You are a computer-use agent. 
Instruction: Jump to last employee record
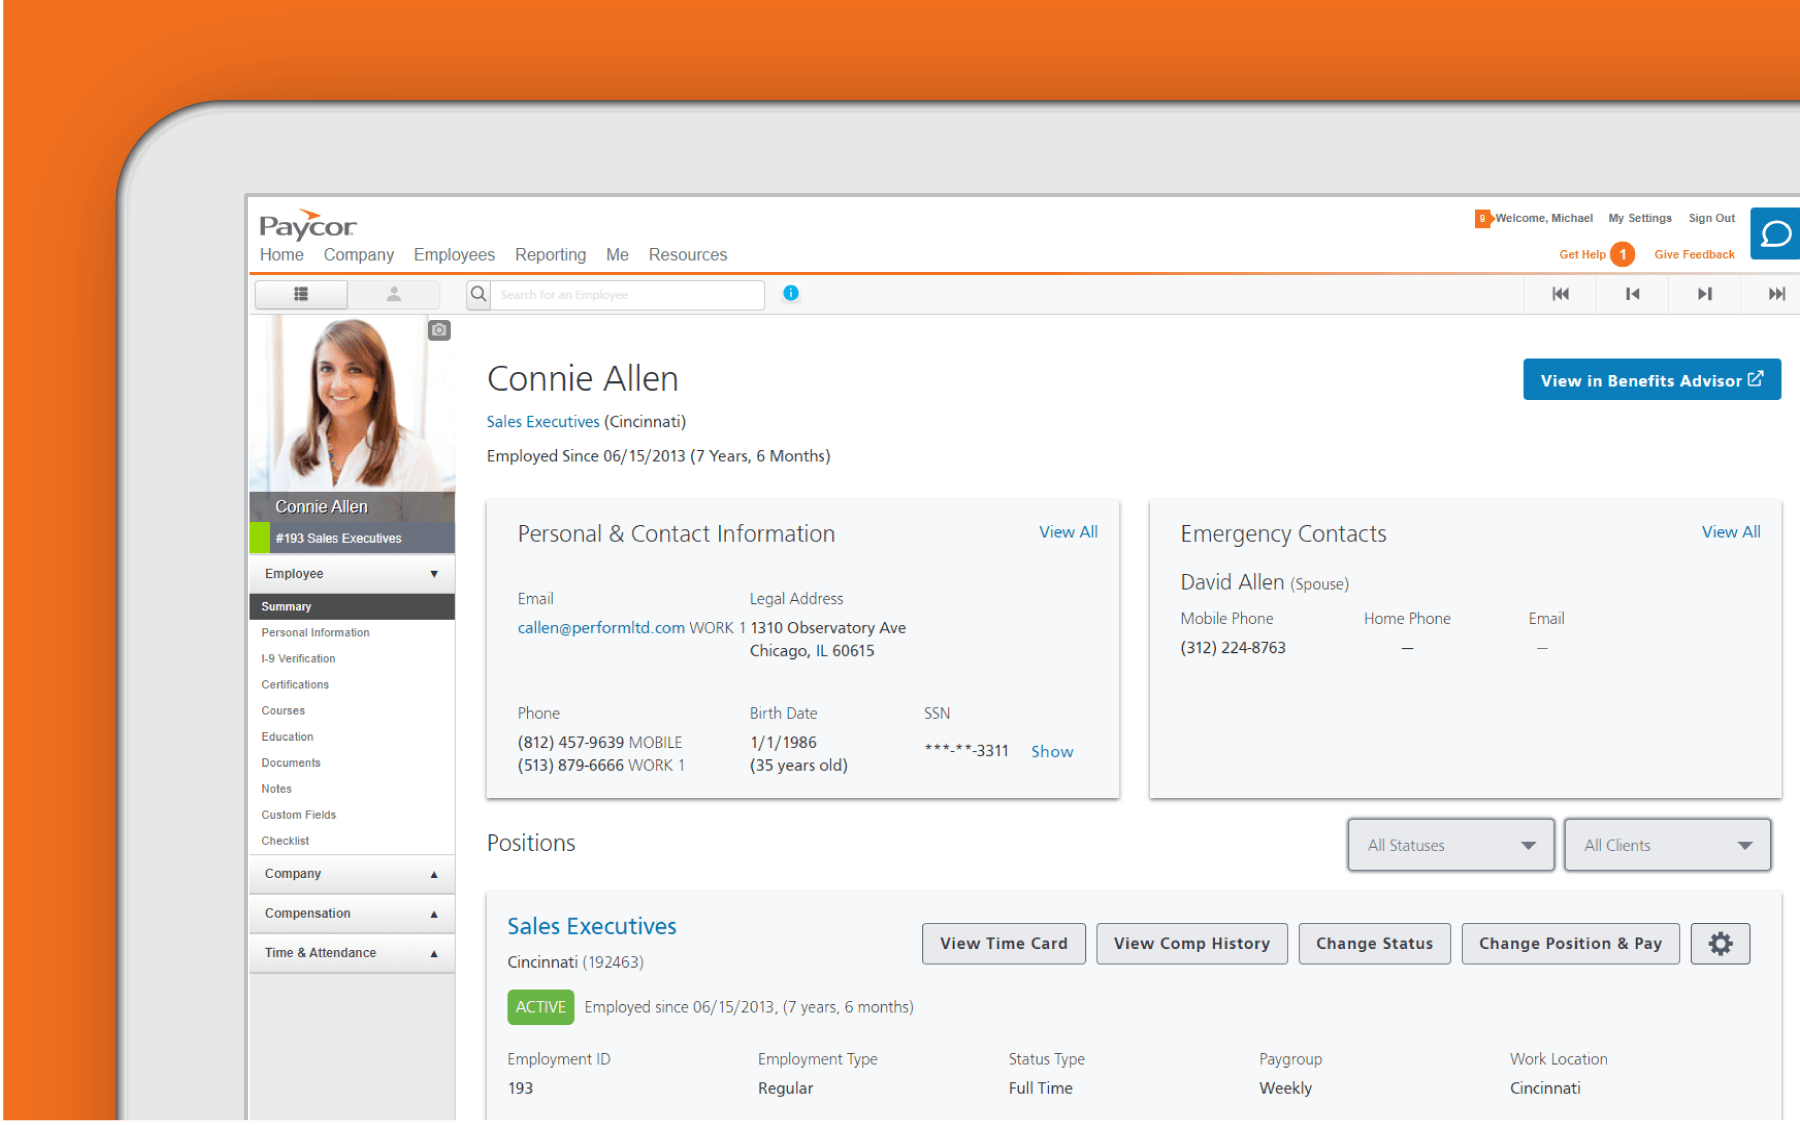[x=1775, y=294]
